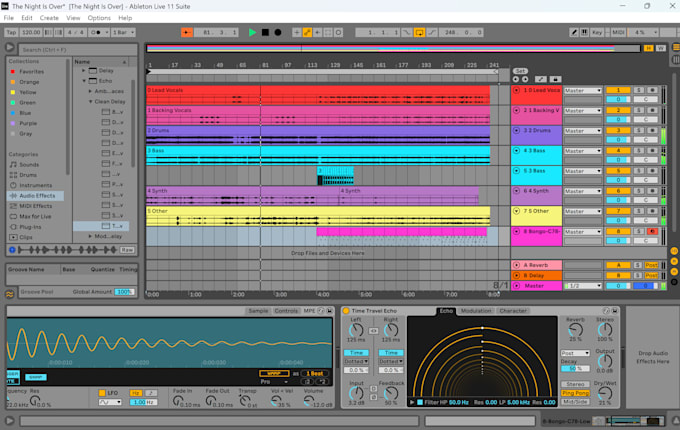Click the browser search field
The image size is (680, 430).
[x=78, y=50]
